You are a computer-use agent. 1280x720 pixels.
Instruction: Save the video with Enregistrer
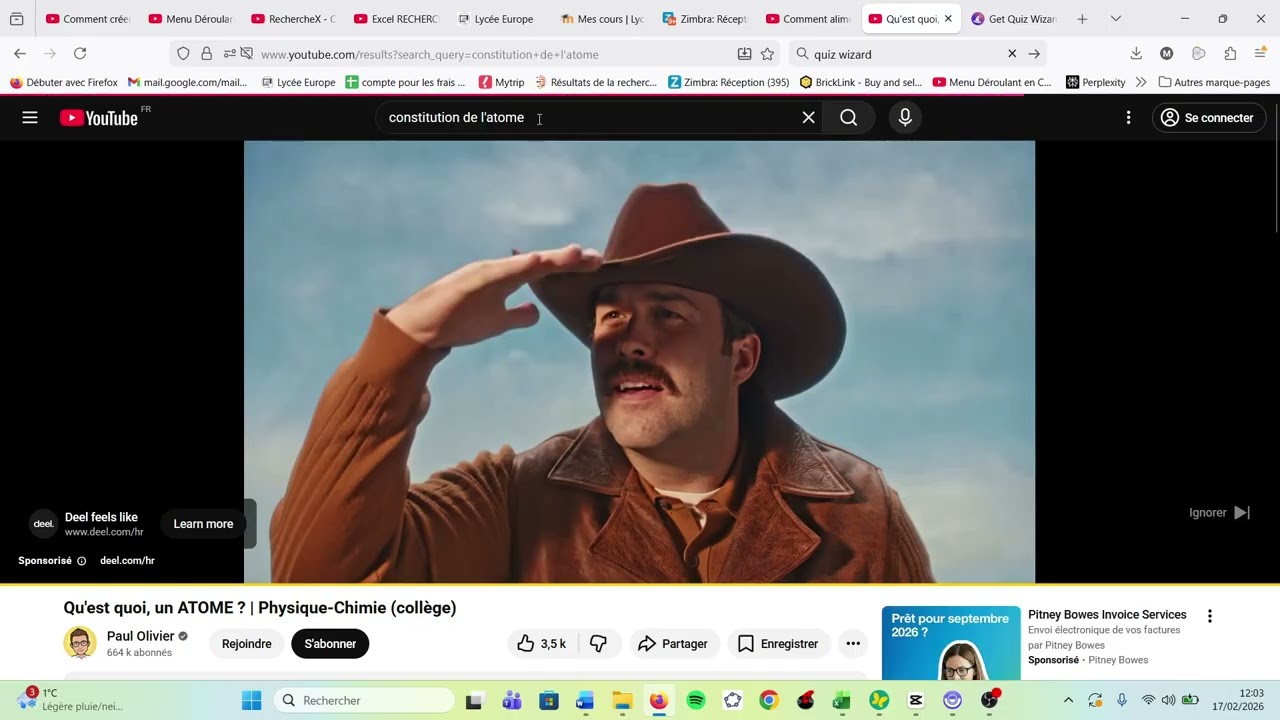779,644
